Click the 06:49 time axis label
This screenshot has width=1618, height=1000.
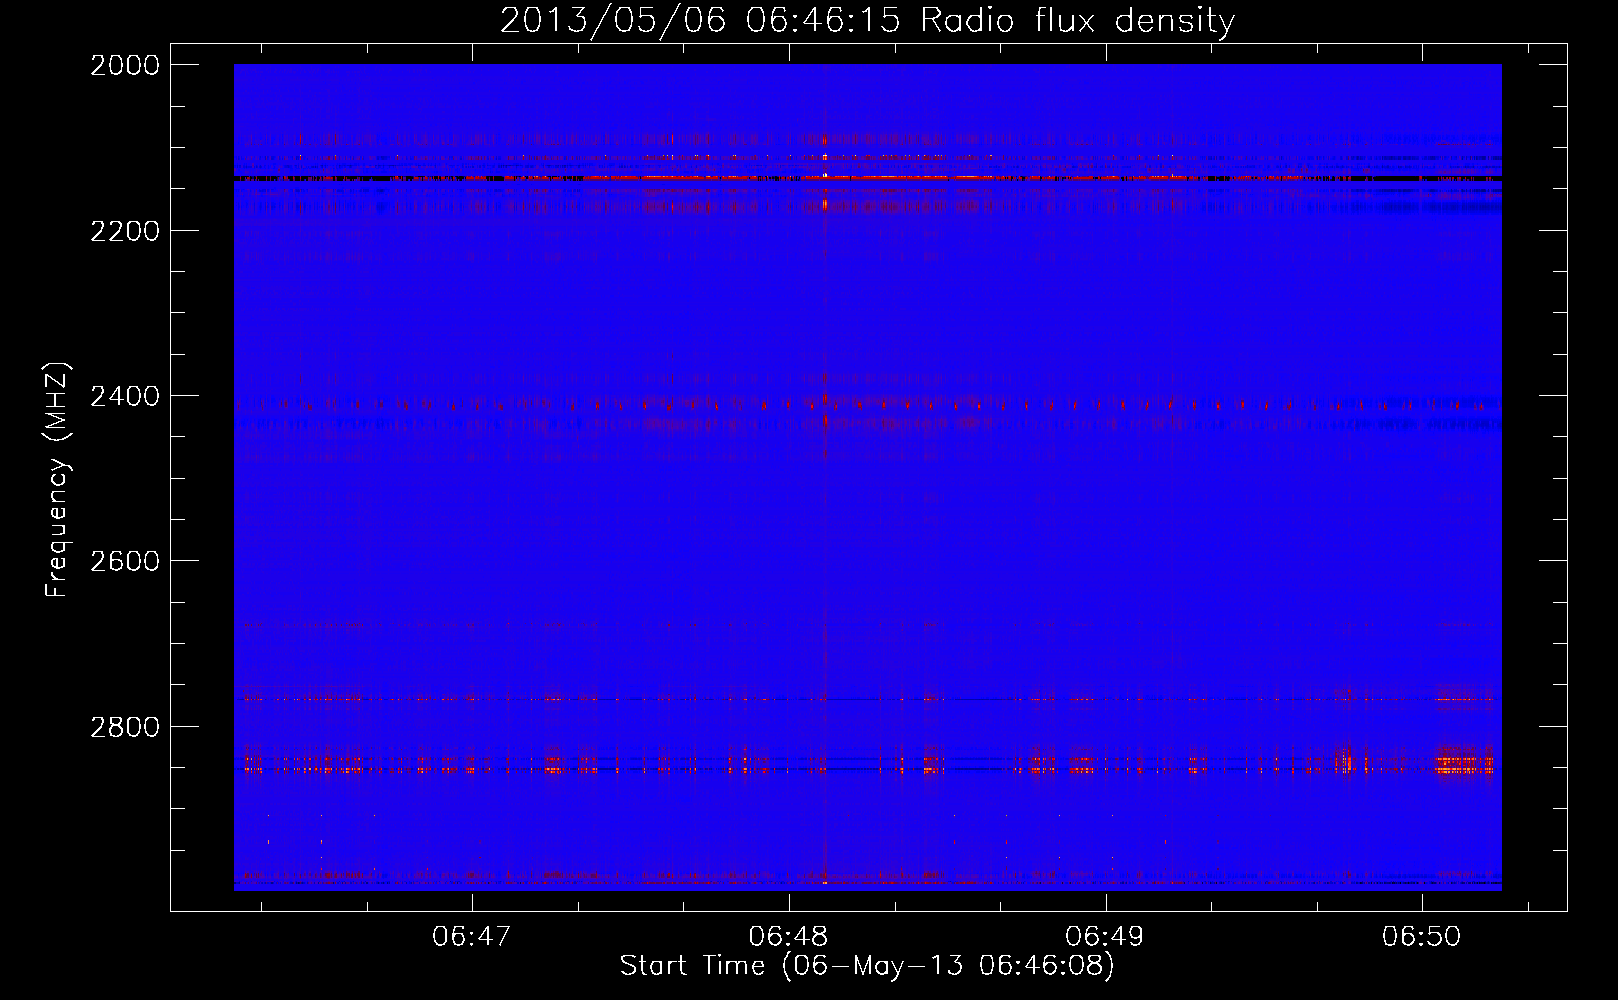pyautogui.click(x=1106, y=937)
